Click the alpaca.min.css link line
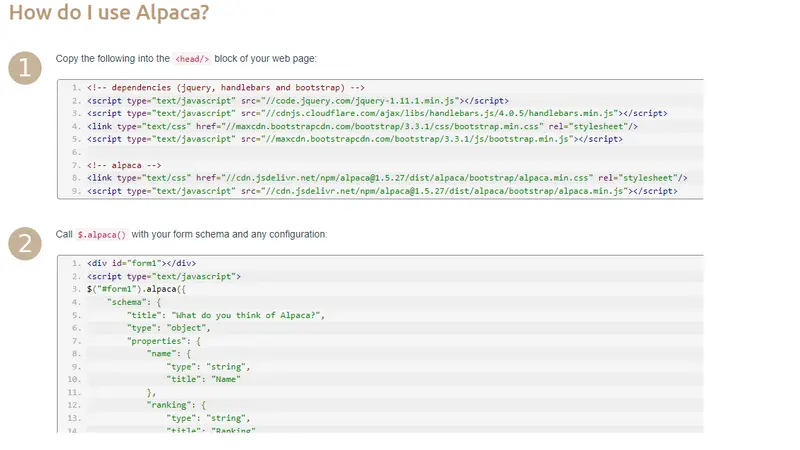 point(387,178)
